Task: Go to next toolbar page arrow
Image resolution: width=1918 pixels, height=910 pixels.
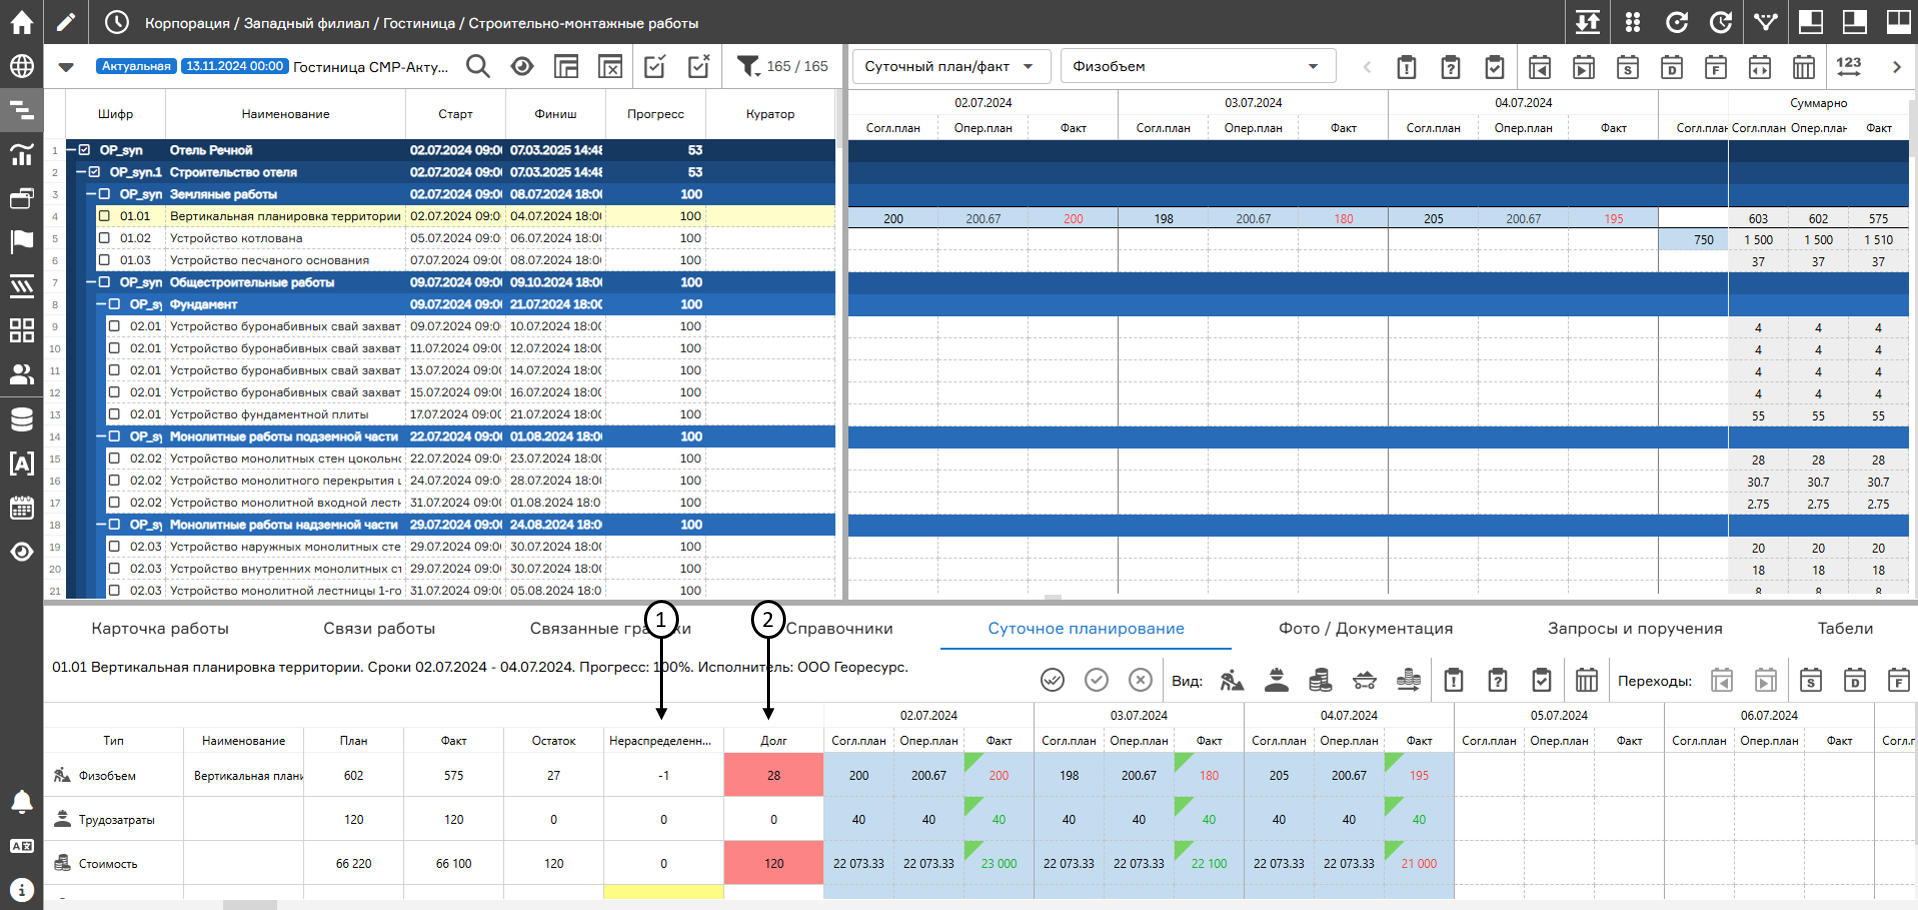Action: (x=1896, y=67)
